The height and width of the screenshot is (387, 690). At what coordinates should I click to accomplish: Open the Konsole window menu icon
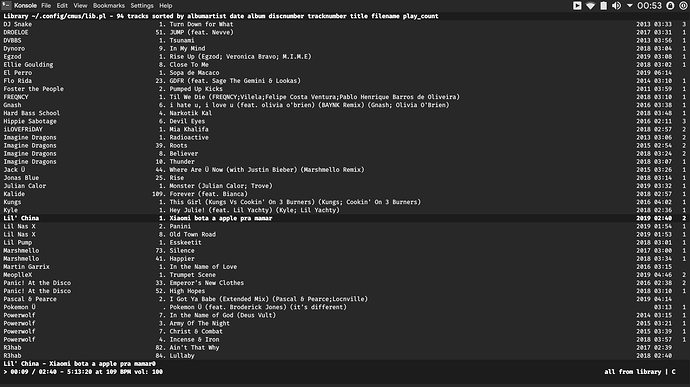coord(6,5)
